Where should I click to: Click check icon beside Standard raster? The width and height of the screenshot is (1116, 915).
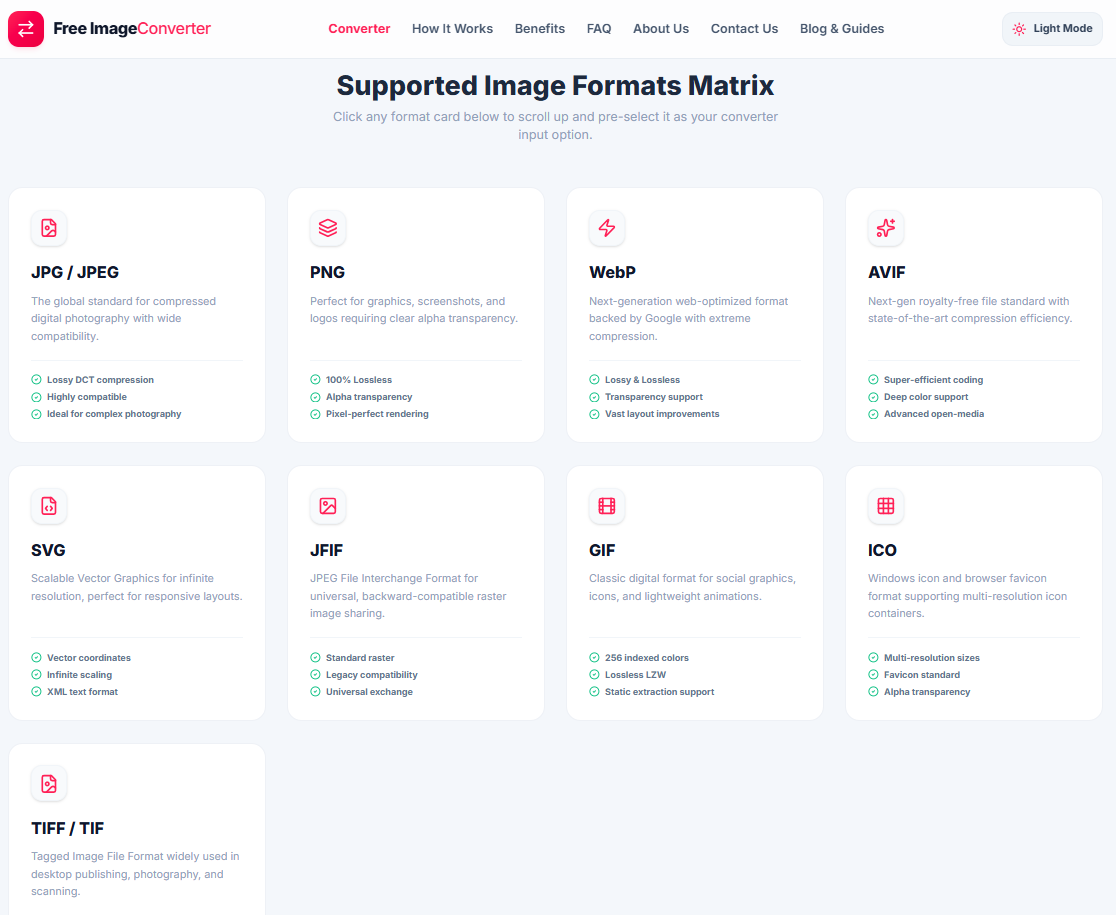[x=315, y=657]
